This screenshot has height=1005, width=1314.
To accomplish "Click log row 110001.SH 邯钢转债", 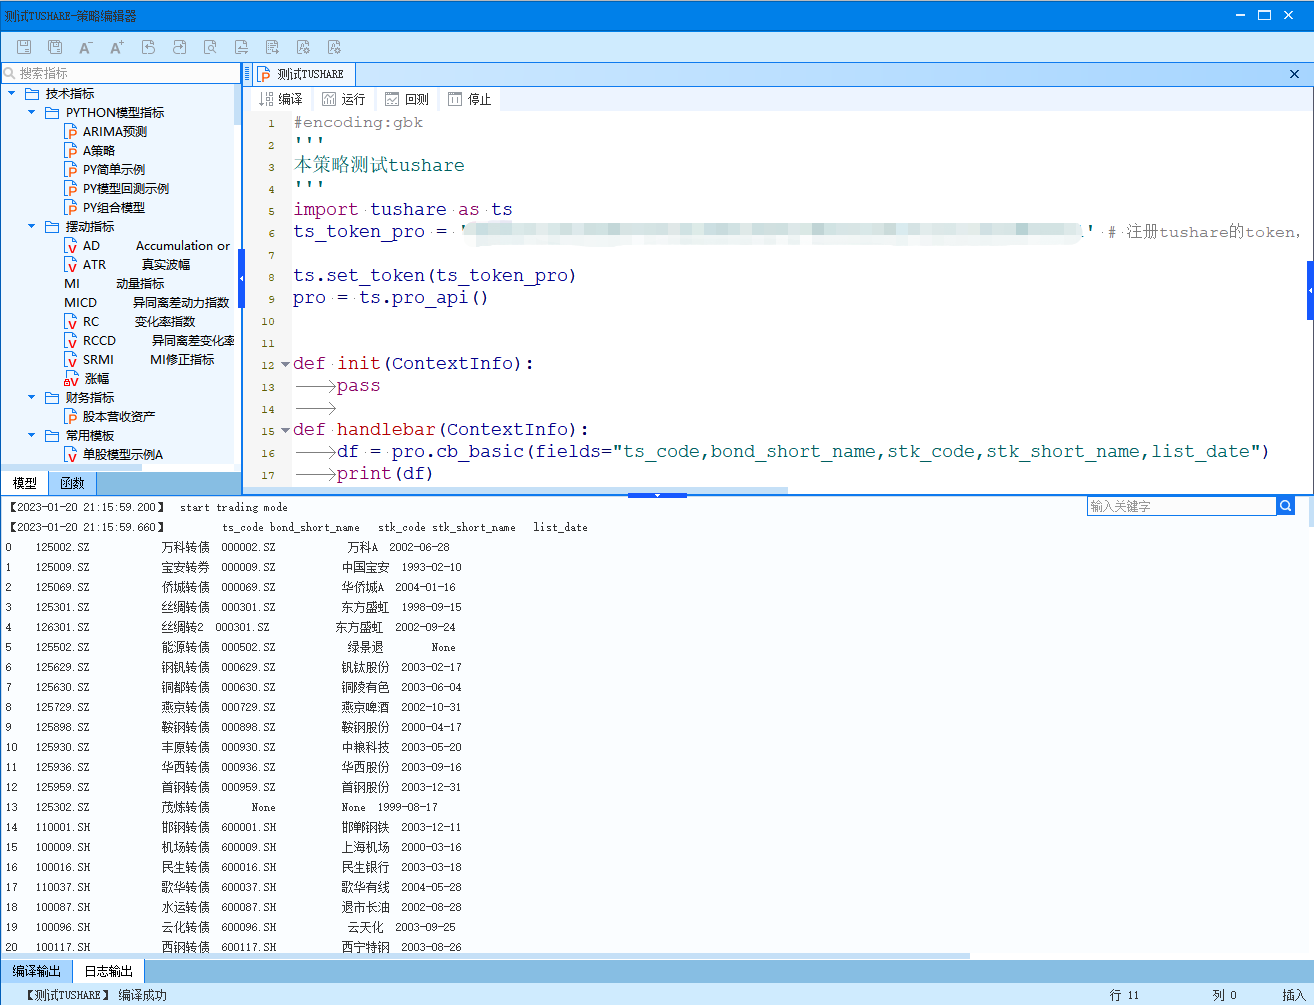I will point(233,827).
